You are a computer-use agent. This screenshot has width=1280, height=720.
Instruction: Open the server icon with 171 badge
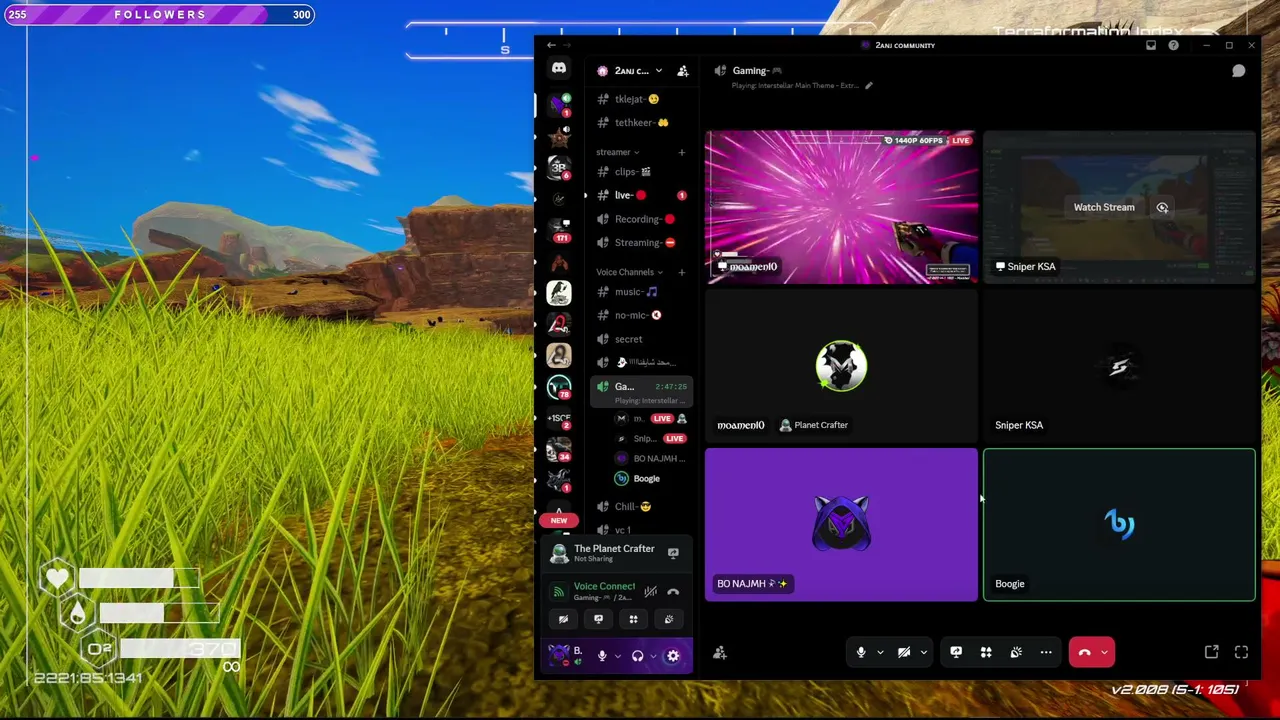point(559,229)
